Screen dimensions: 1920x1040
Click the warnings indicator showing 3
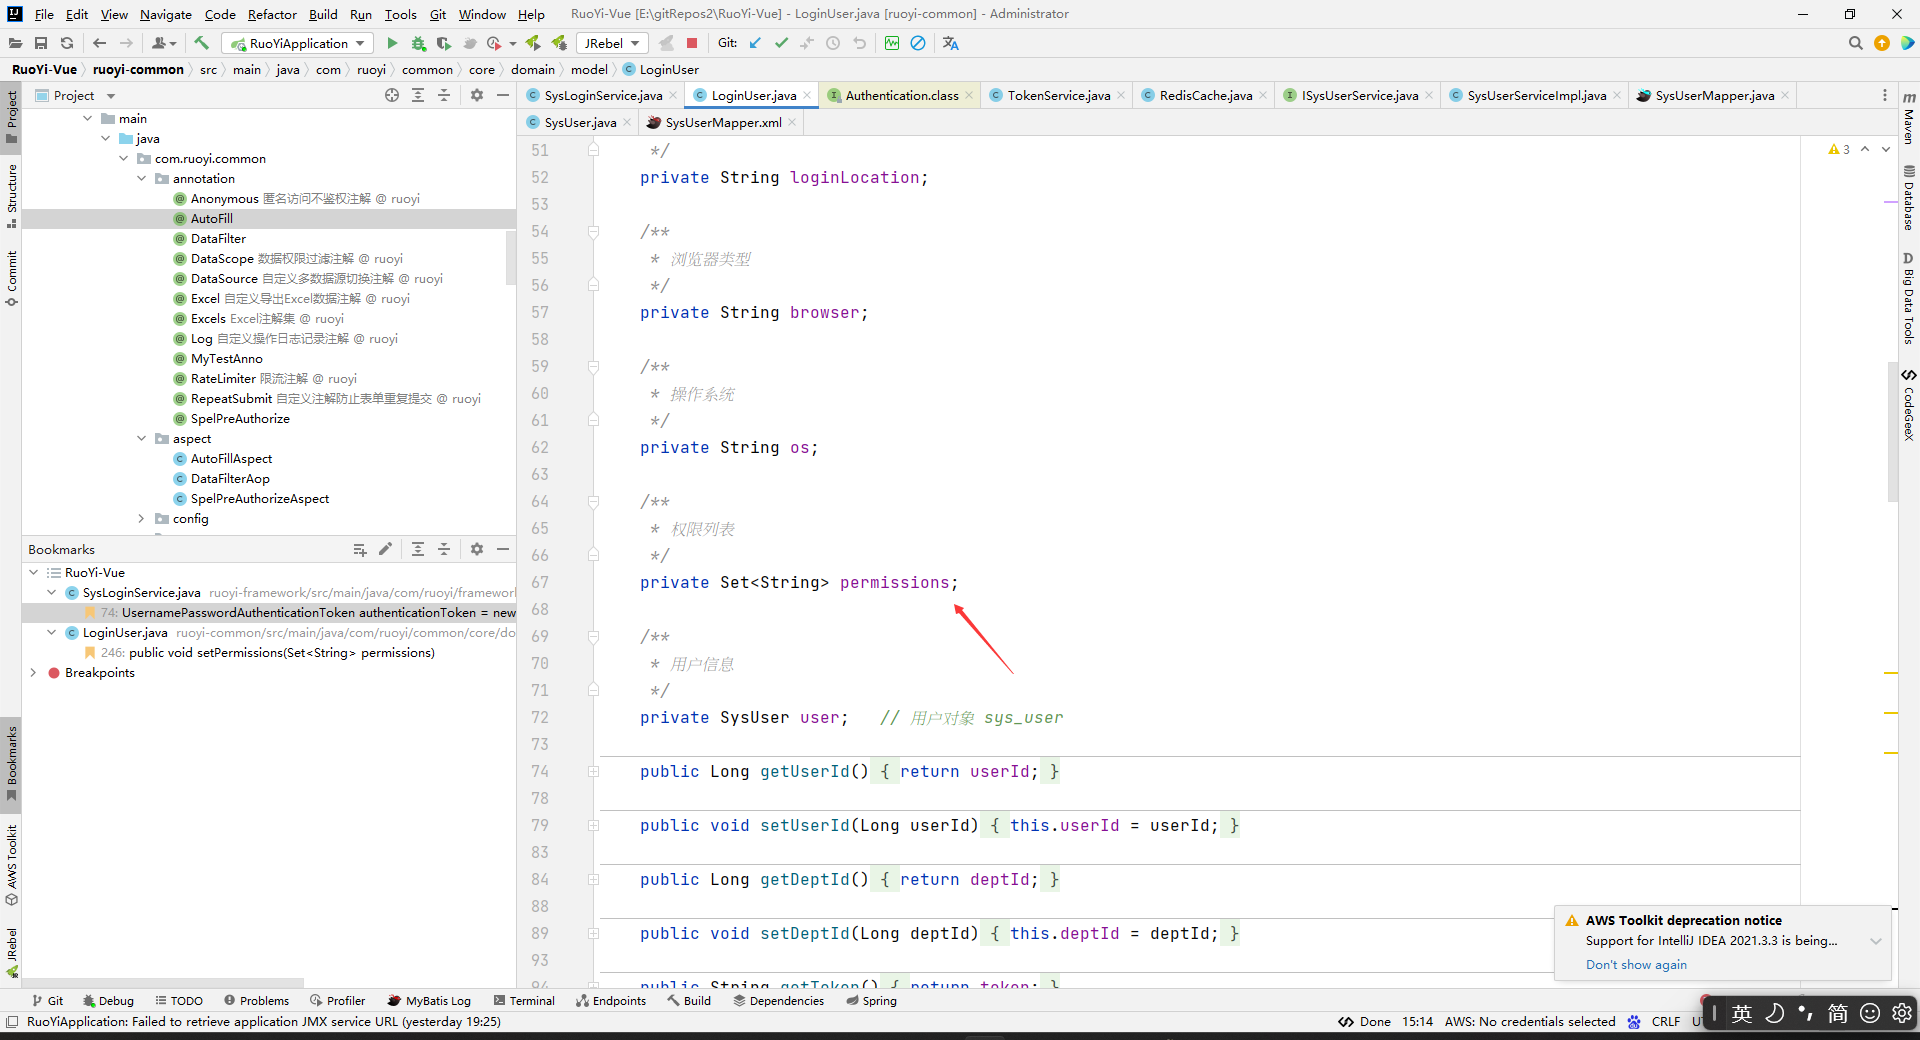(1839, 149)
